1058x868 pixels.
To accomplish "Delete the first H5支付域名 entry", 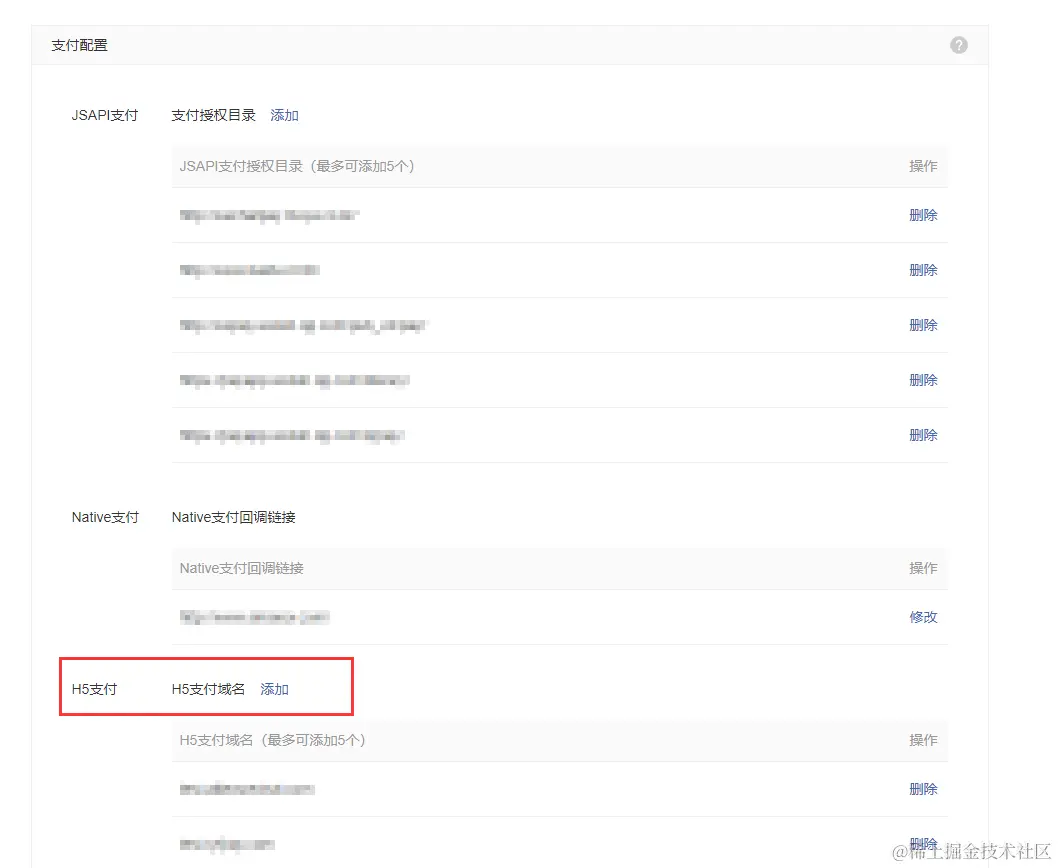I will 923,789.
